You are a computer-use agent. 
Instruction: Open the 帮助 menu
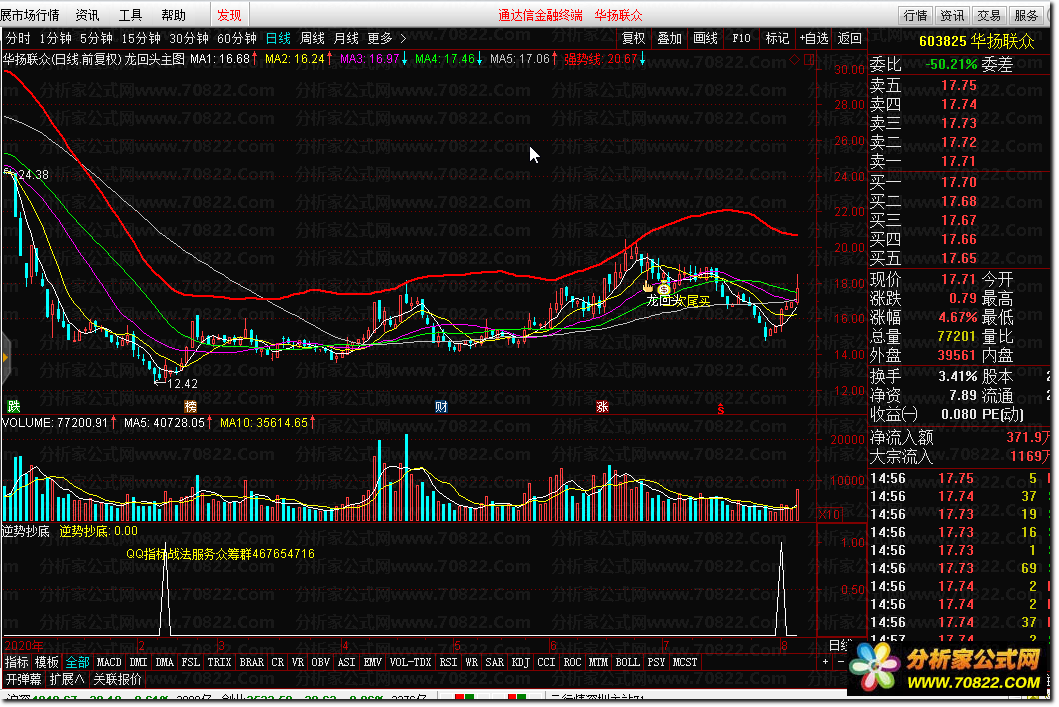(174, 15)
